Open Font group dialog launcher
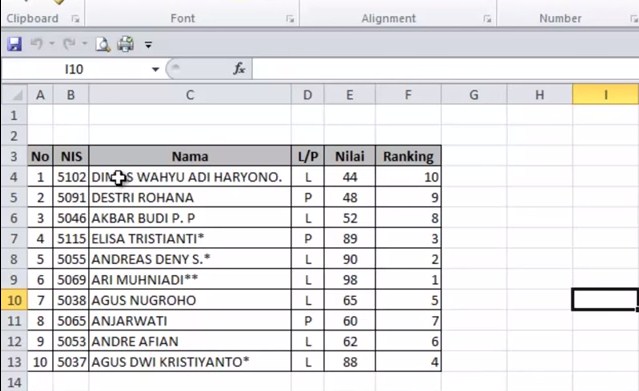This screenshot has width=639, height=391. tap(290, 18)
